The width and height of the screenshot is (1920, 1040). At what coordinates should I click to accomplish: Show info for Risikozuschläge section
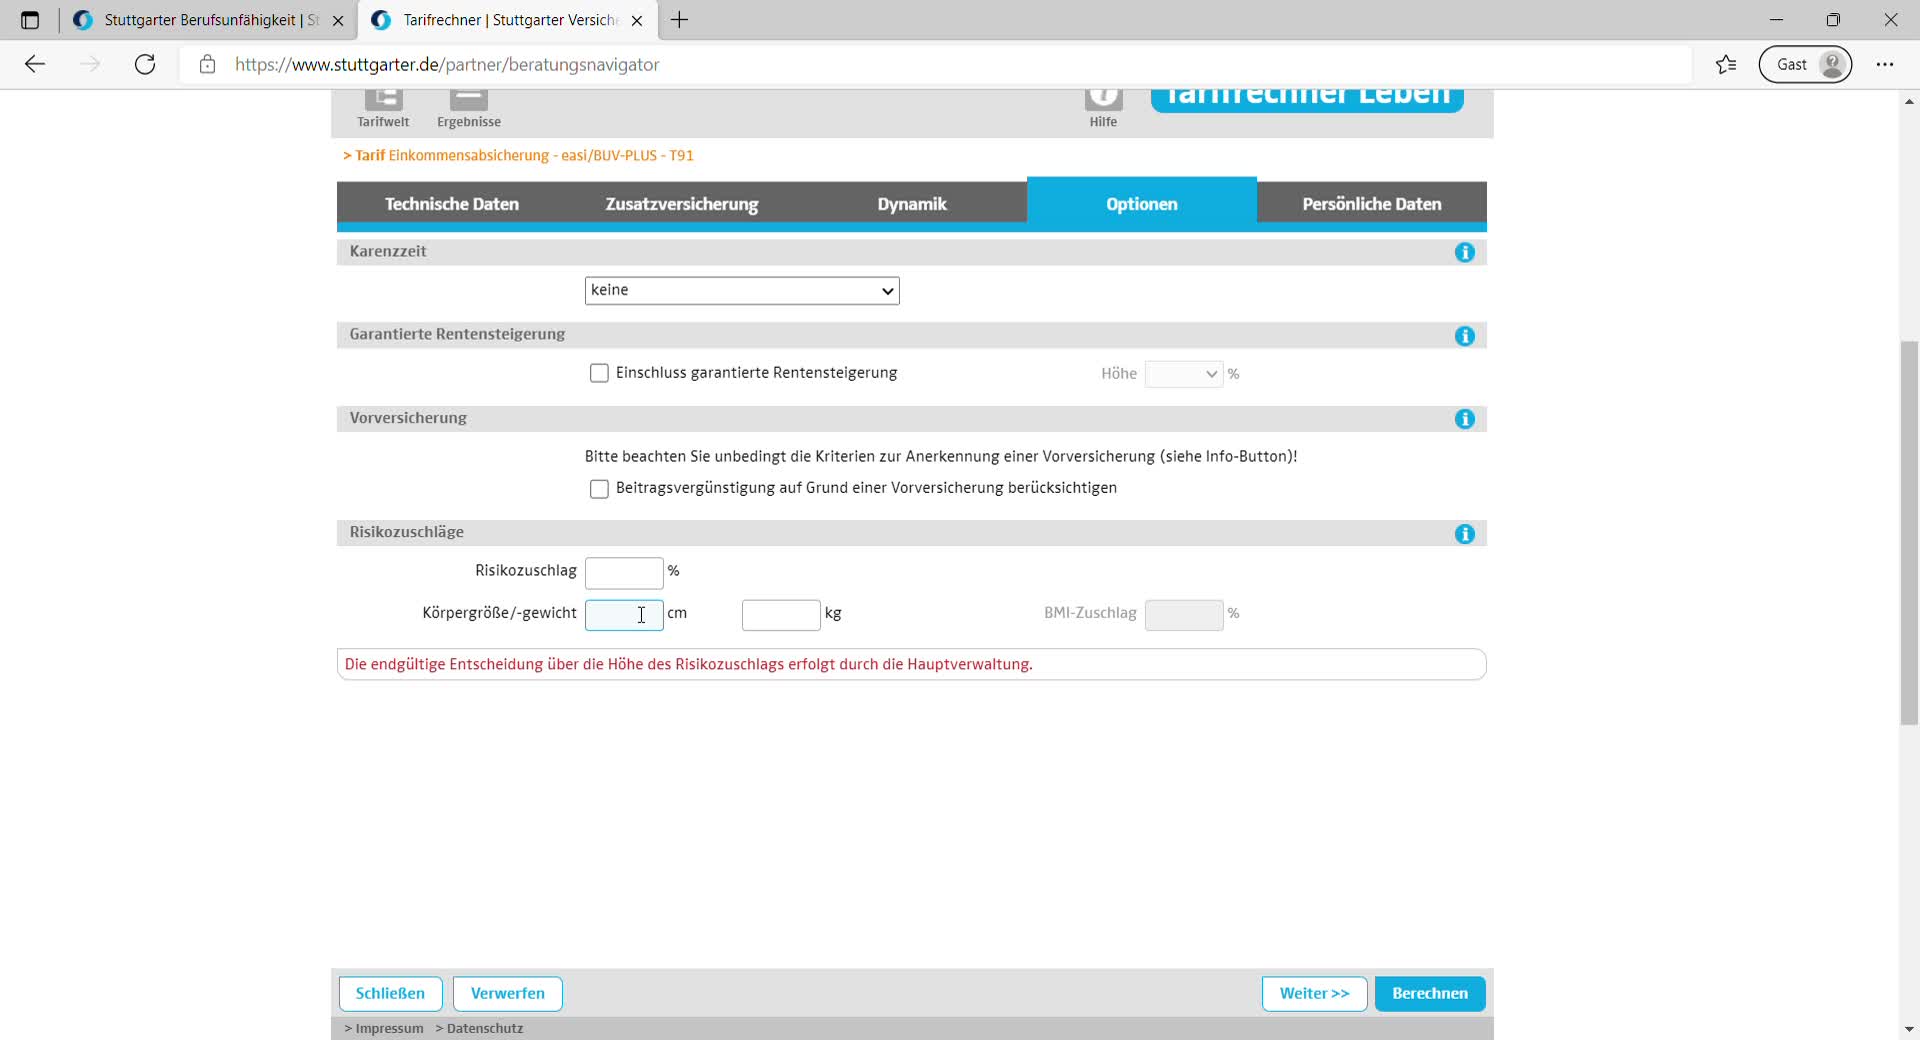(1464, 534)
